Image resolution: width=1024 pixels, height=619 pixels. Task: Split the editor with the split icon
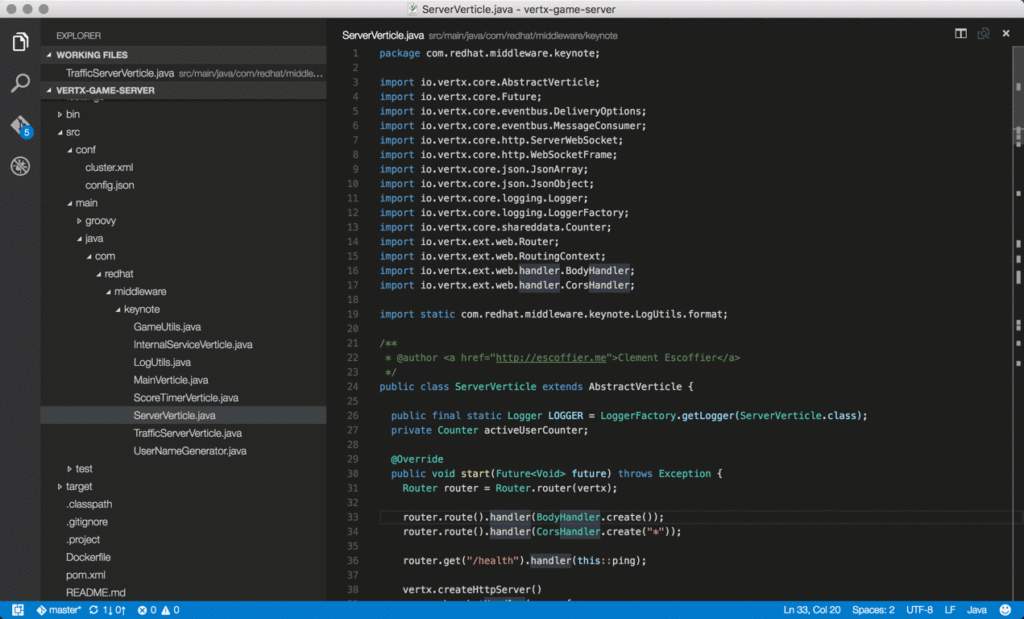click(x=960, y=34)
